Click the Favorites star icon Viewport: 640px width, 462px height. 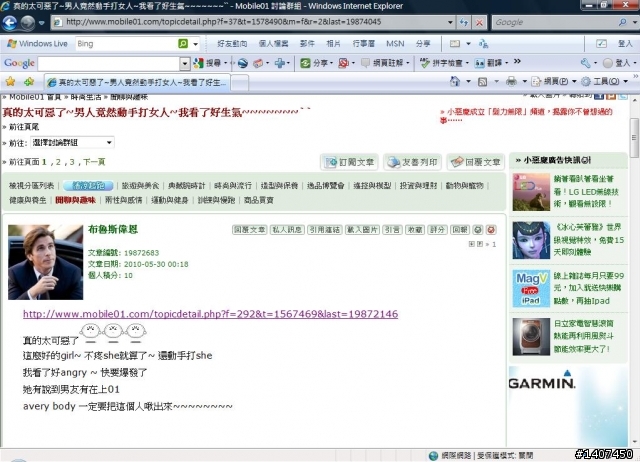click(x=10, y=82)
